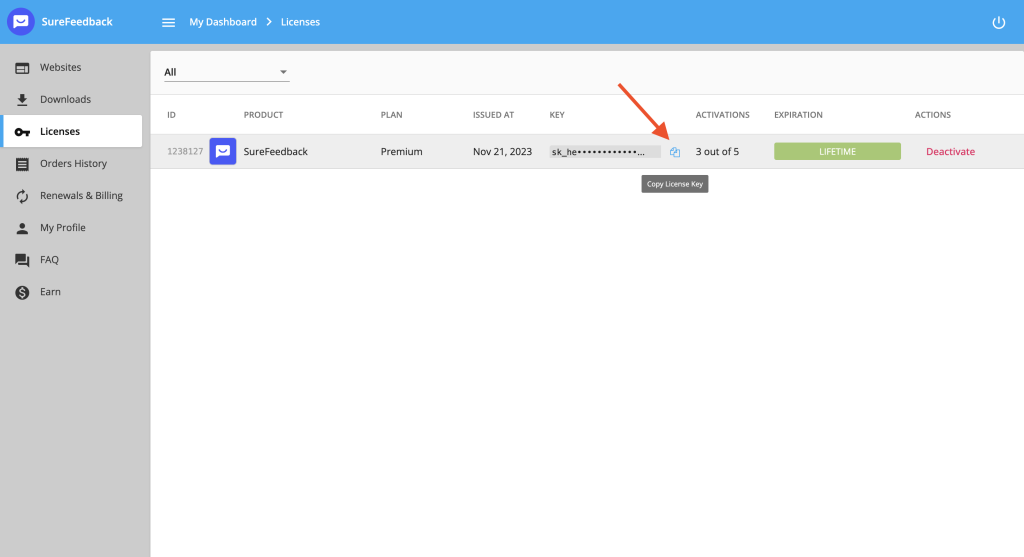Click the license ID 1238127
The height and width of the screenshot is (557, 1024).
tap(185, 151)
